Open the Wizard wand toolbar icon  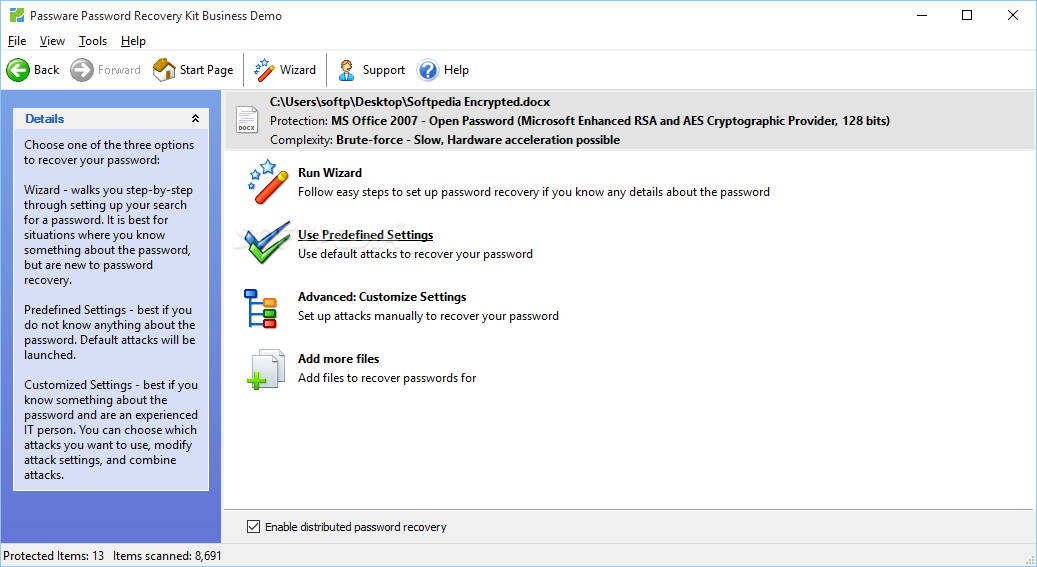(265, 69)
